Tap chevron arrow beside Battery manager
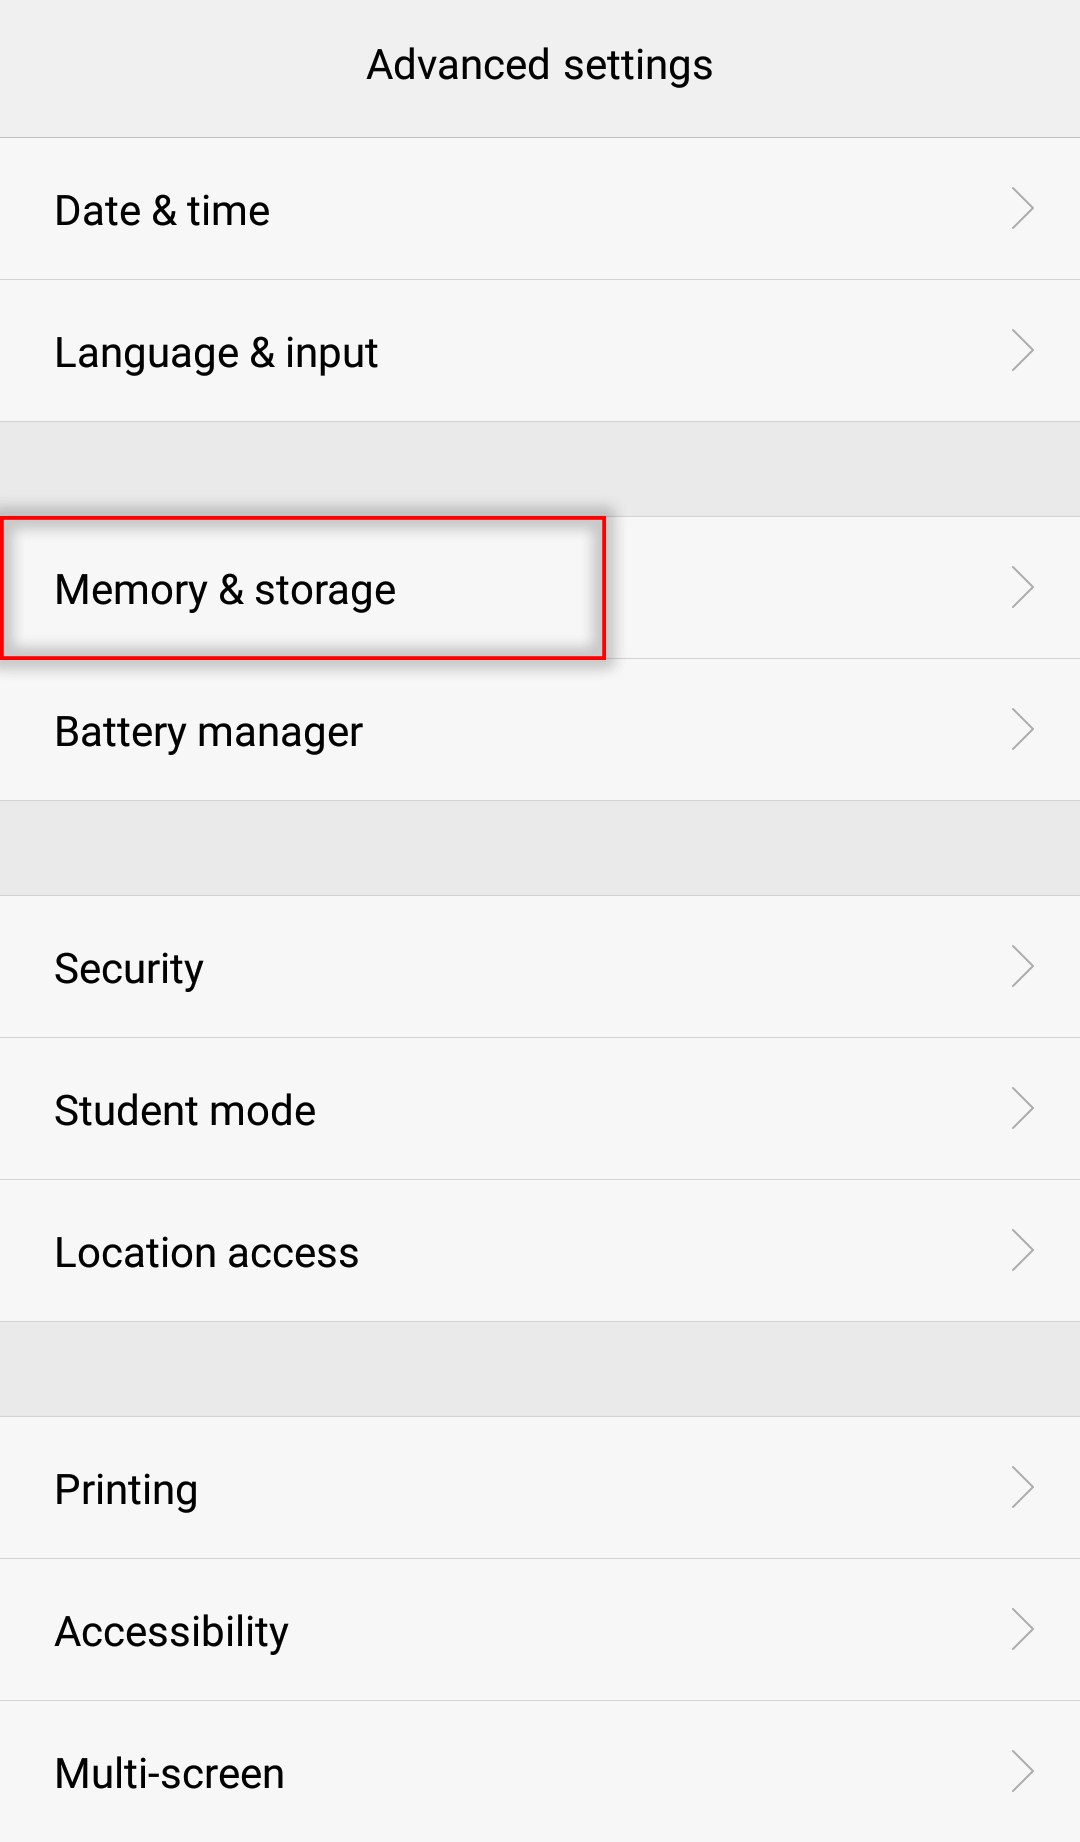The width and height of the screenshot is (1080, 1842). click(1022, 730)
